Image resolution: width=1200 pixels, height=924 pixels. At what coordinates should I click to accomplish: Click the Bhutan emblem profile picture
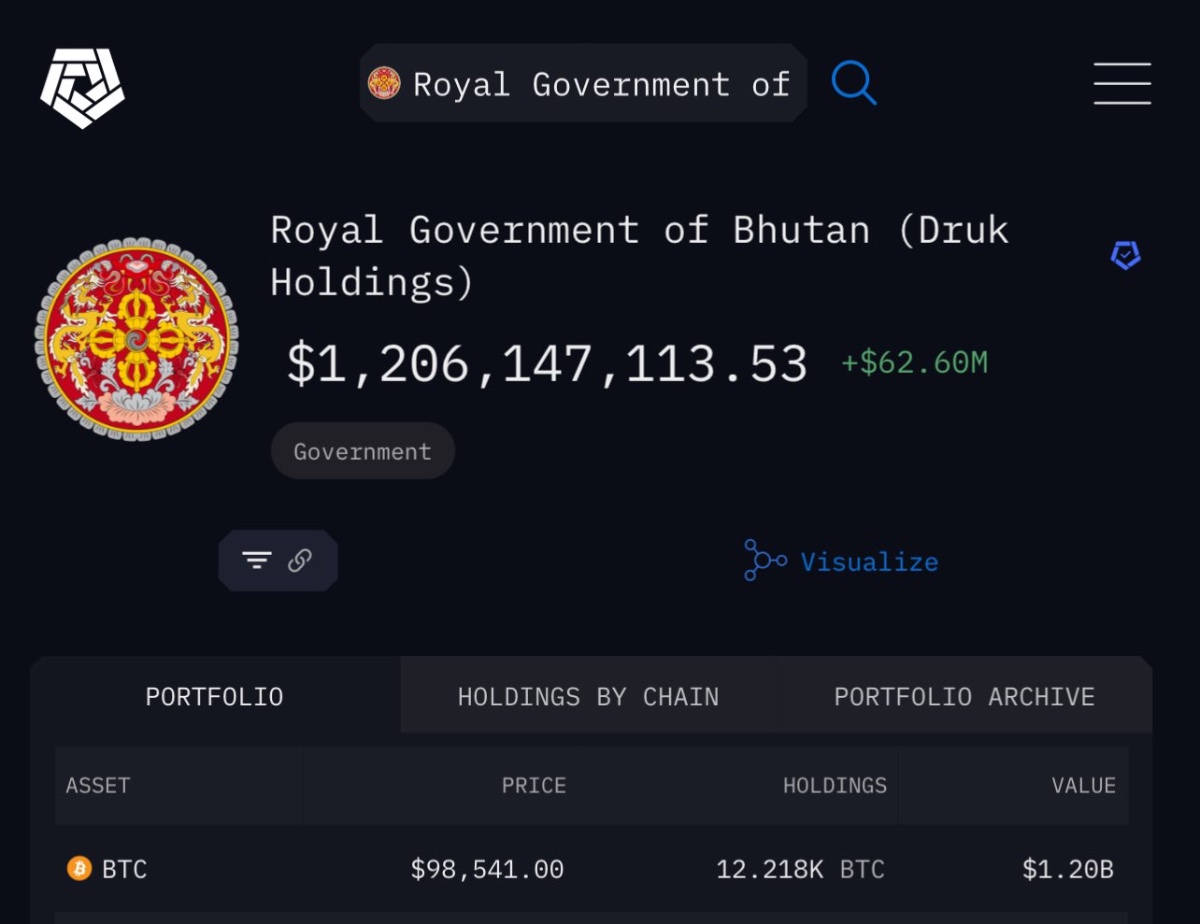pos(137,339)
